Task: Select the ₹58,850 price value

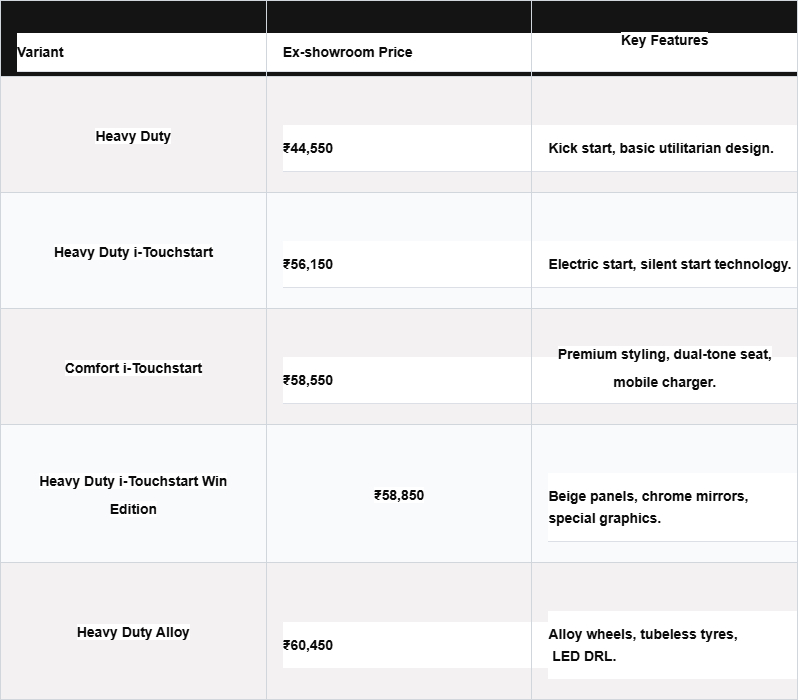Action: click(399, 495)
